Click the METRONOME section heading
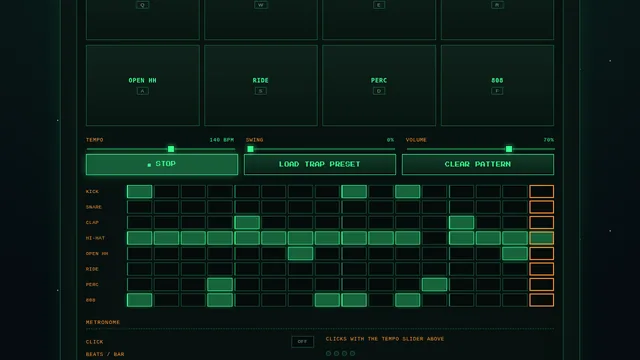This screenshot has width=640, height=360. click(103, 322)
